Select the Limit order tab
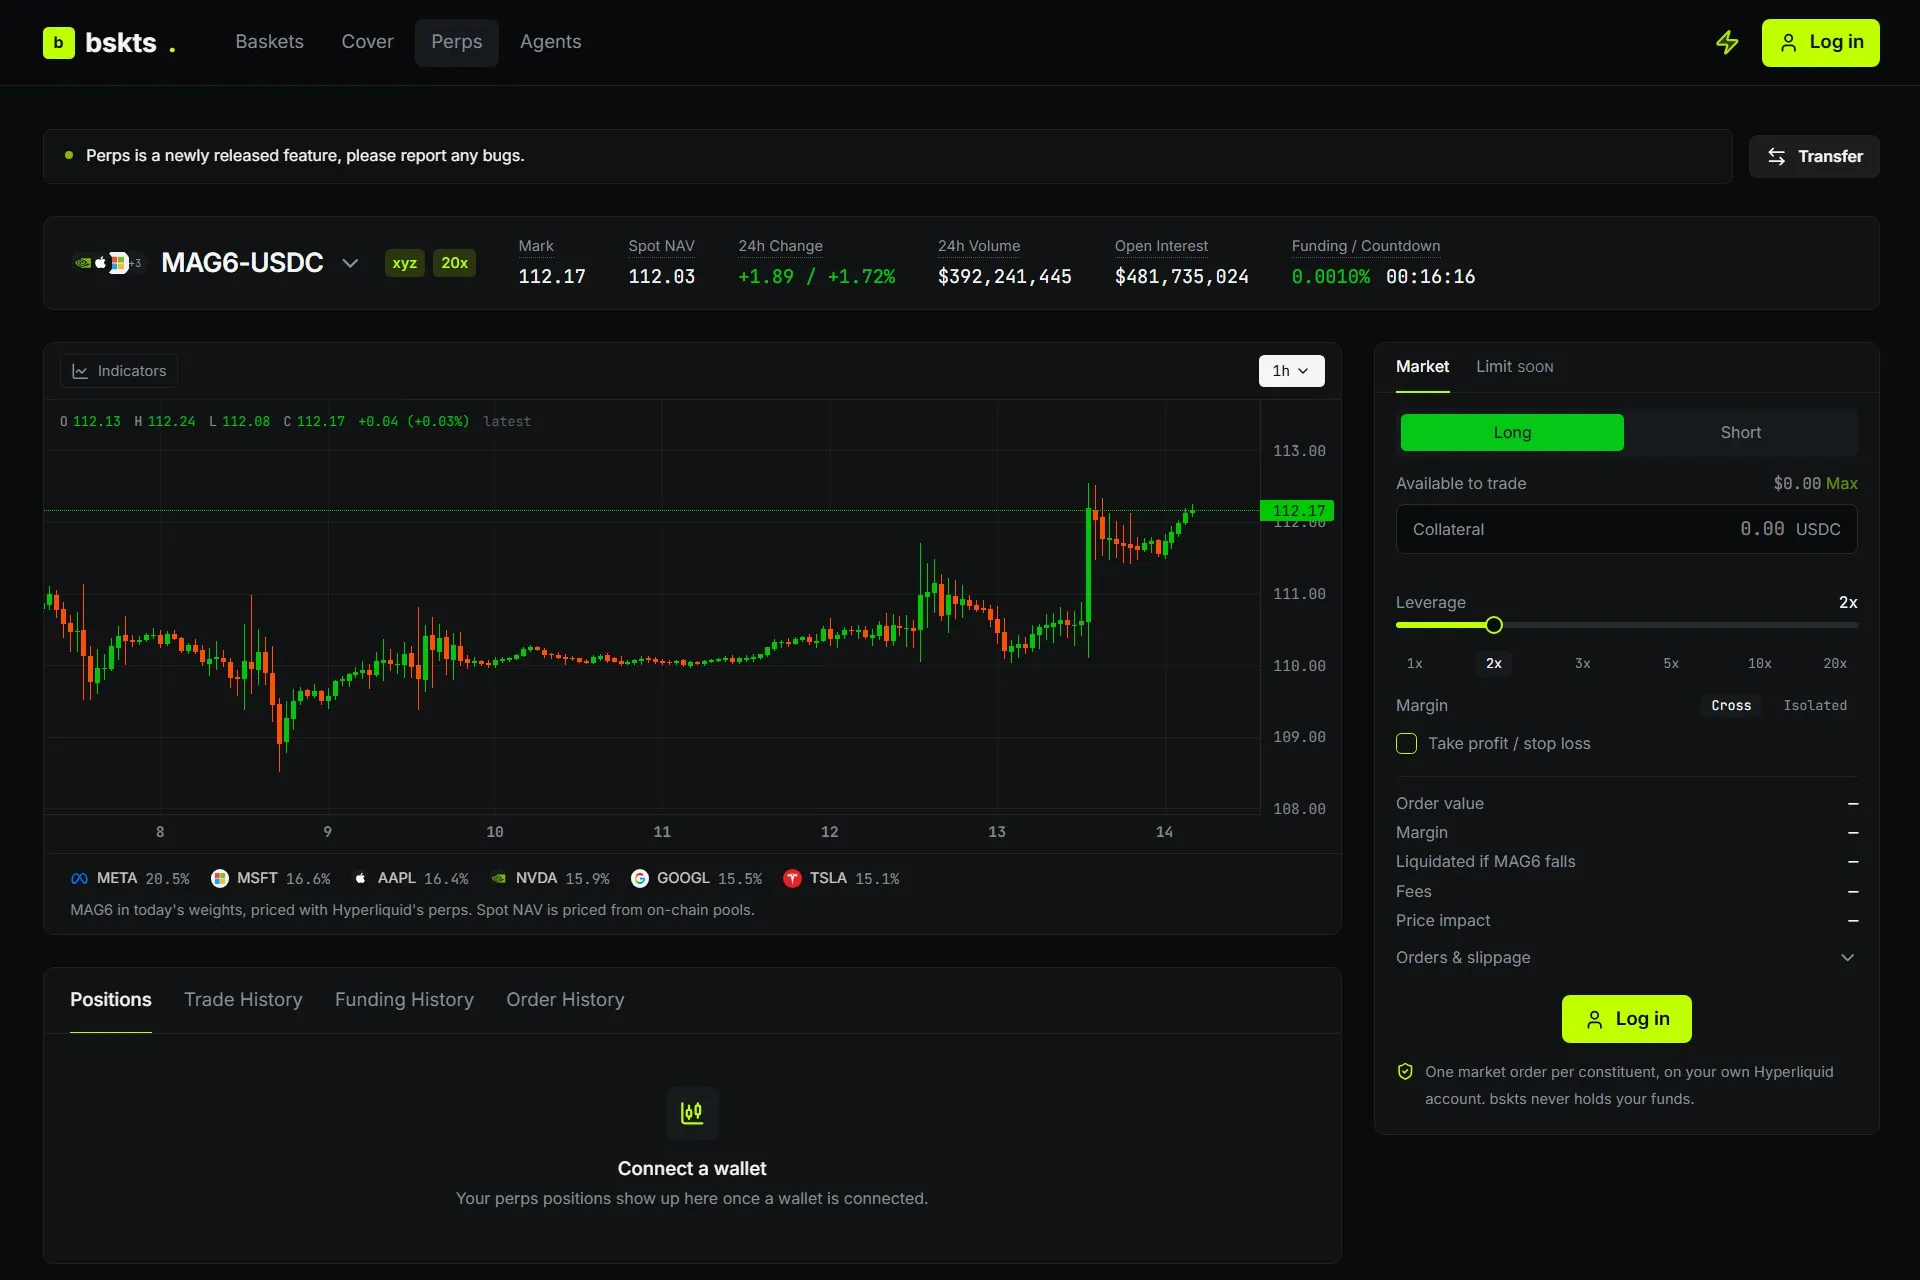This screenshot has width=1920, height=1280. click(x=1514, y=367)
